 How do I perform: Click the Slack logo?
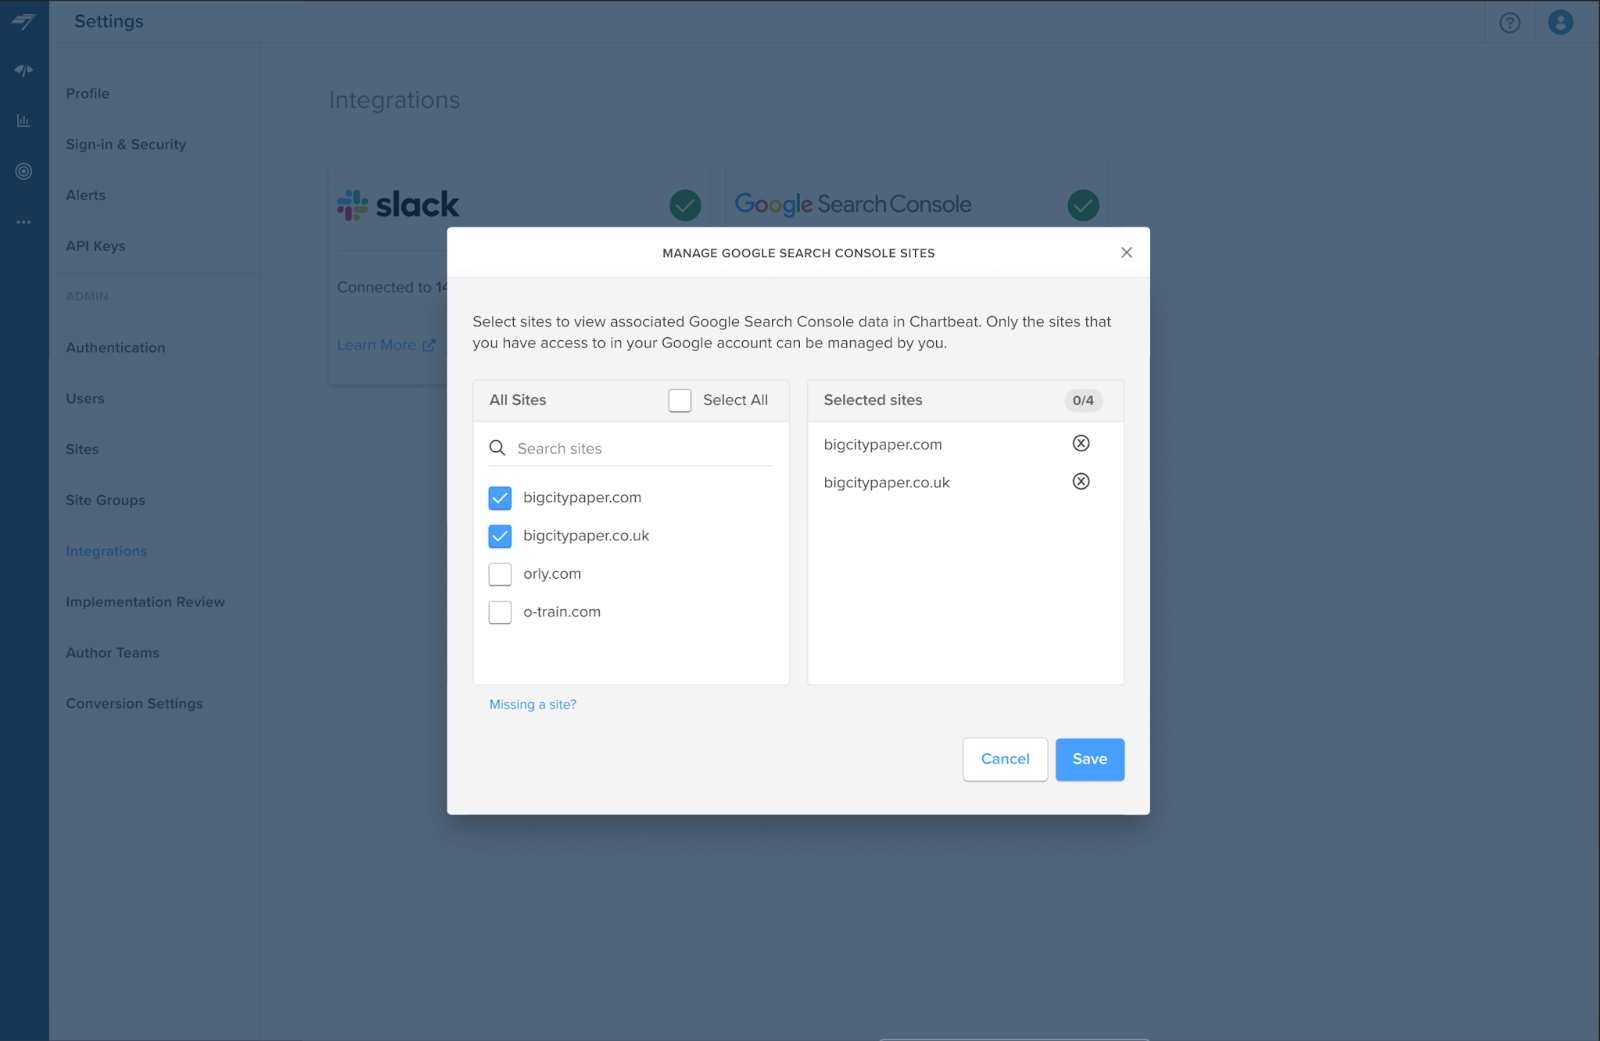tap(398, 205)
